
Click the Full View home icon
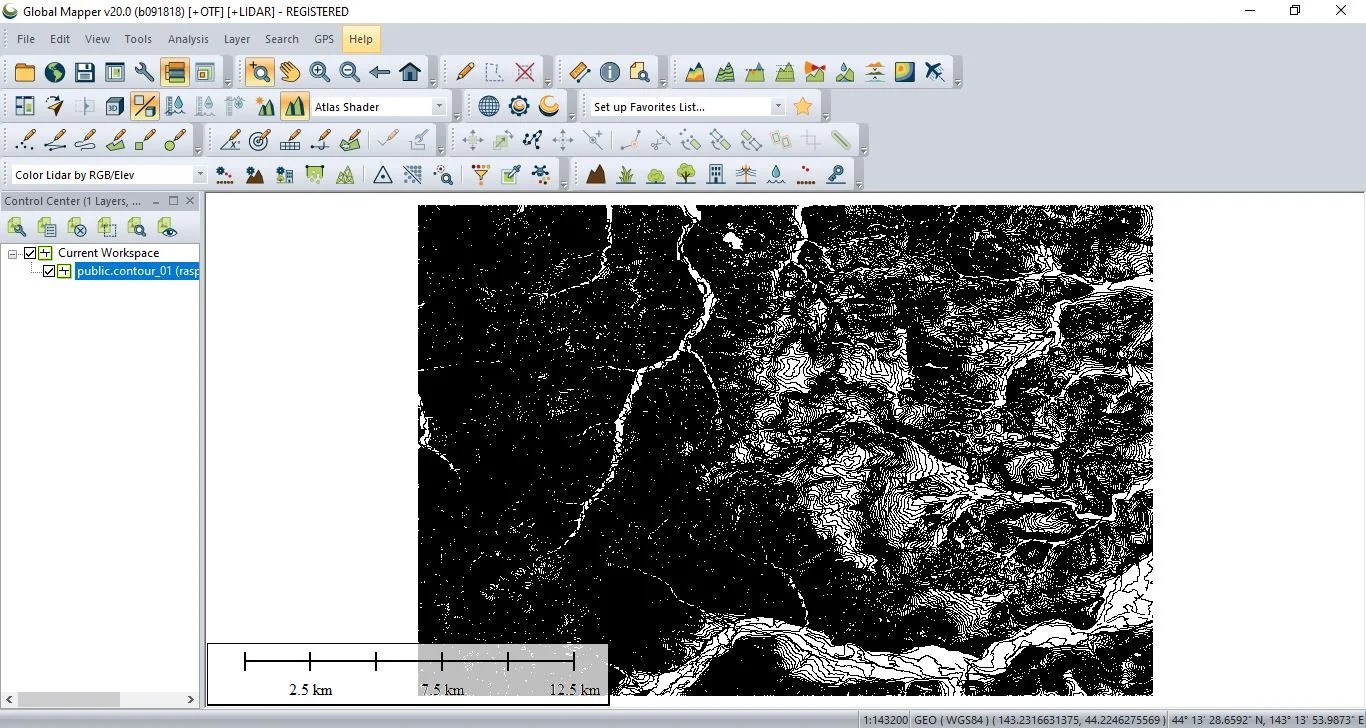pos(410,71)
